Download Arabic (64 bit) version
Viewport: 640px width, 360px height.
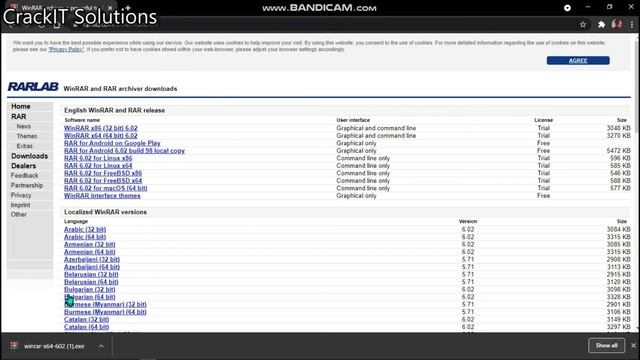[x=85, y=237]
